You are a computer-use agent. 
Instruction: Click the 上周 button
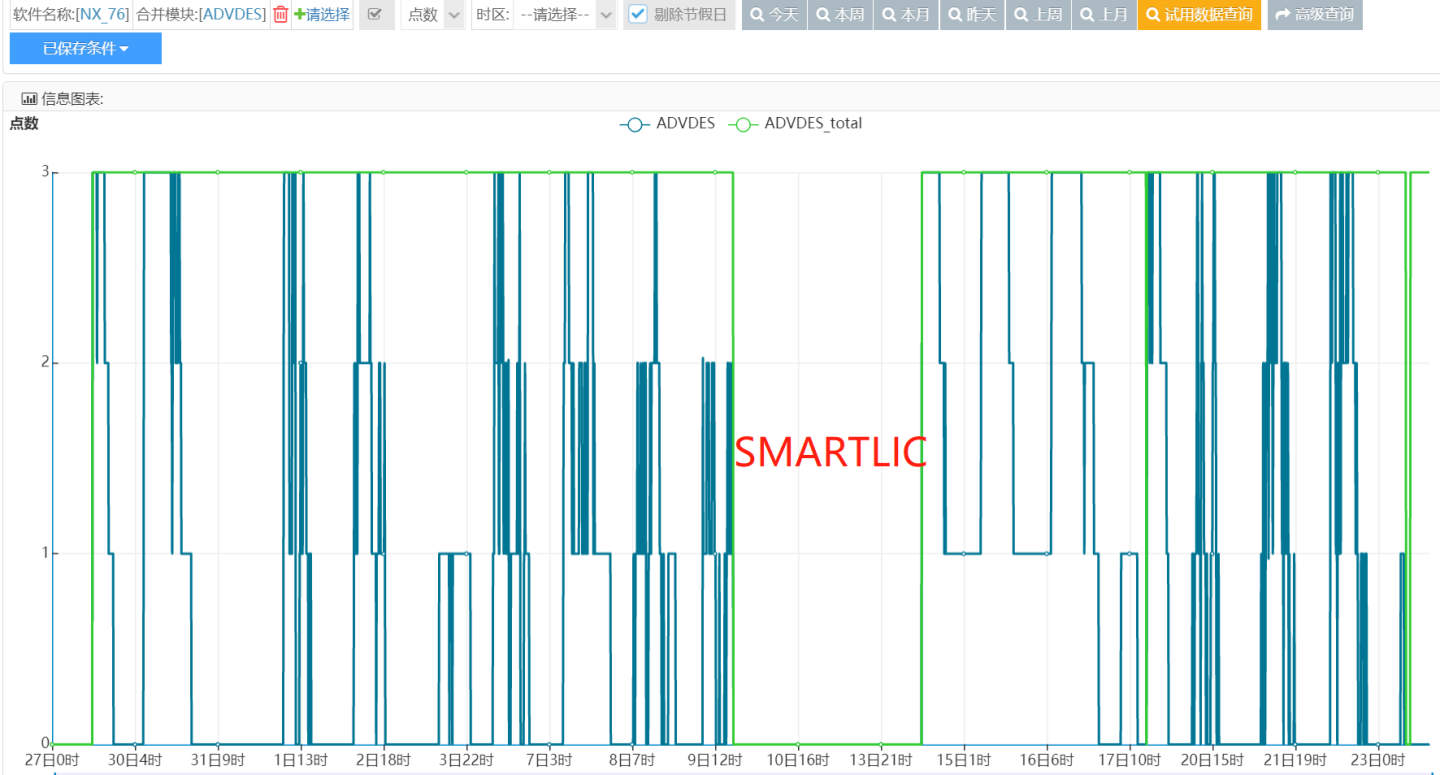click(x=1038, y=15)
